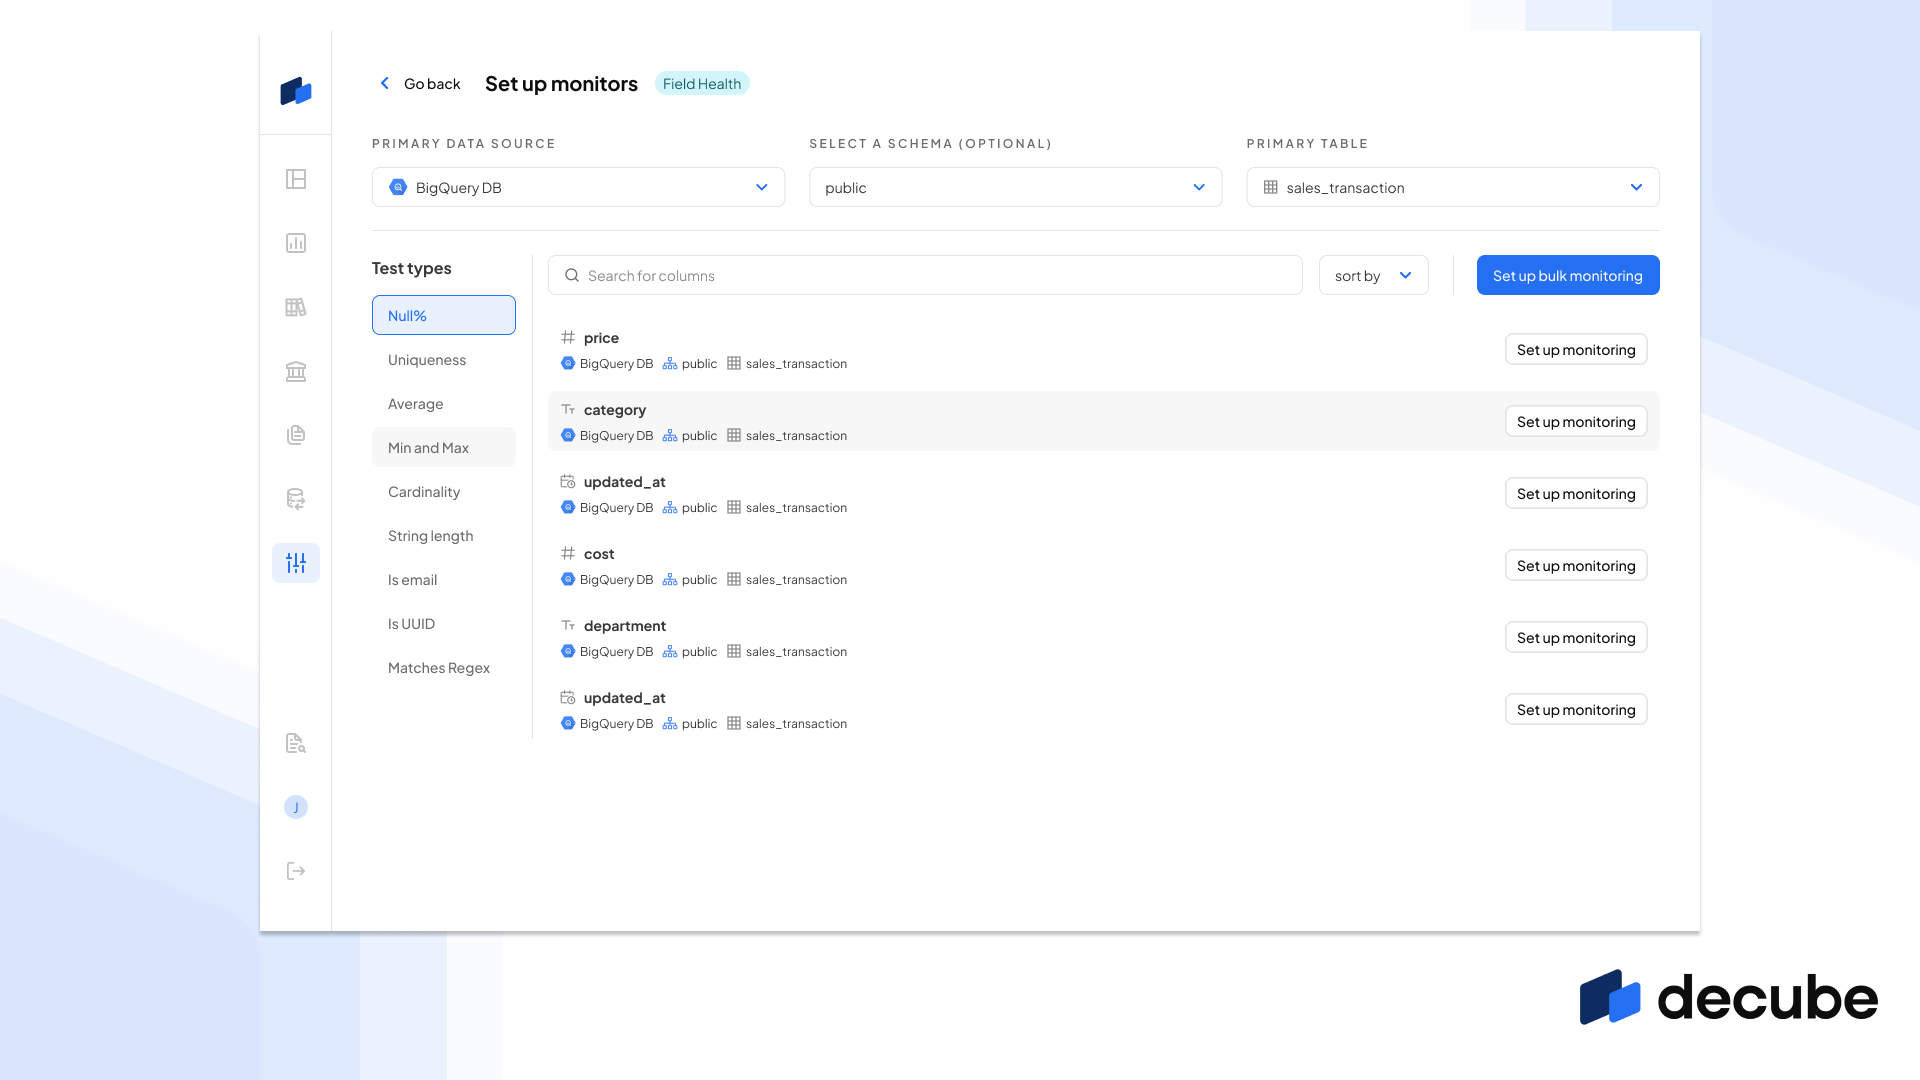Select the Matches Regex test type
The height and width of the screenshot is (1080, 1920).
click(444, 667)
